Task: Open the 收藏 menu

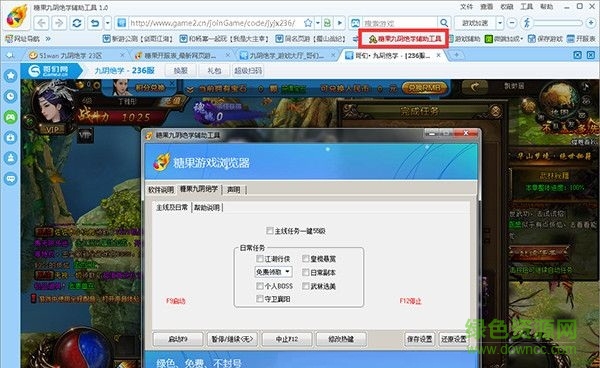Action: [x=507, y=7]
